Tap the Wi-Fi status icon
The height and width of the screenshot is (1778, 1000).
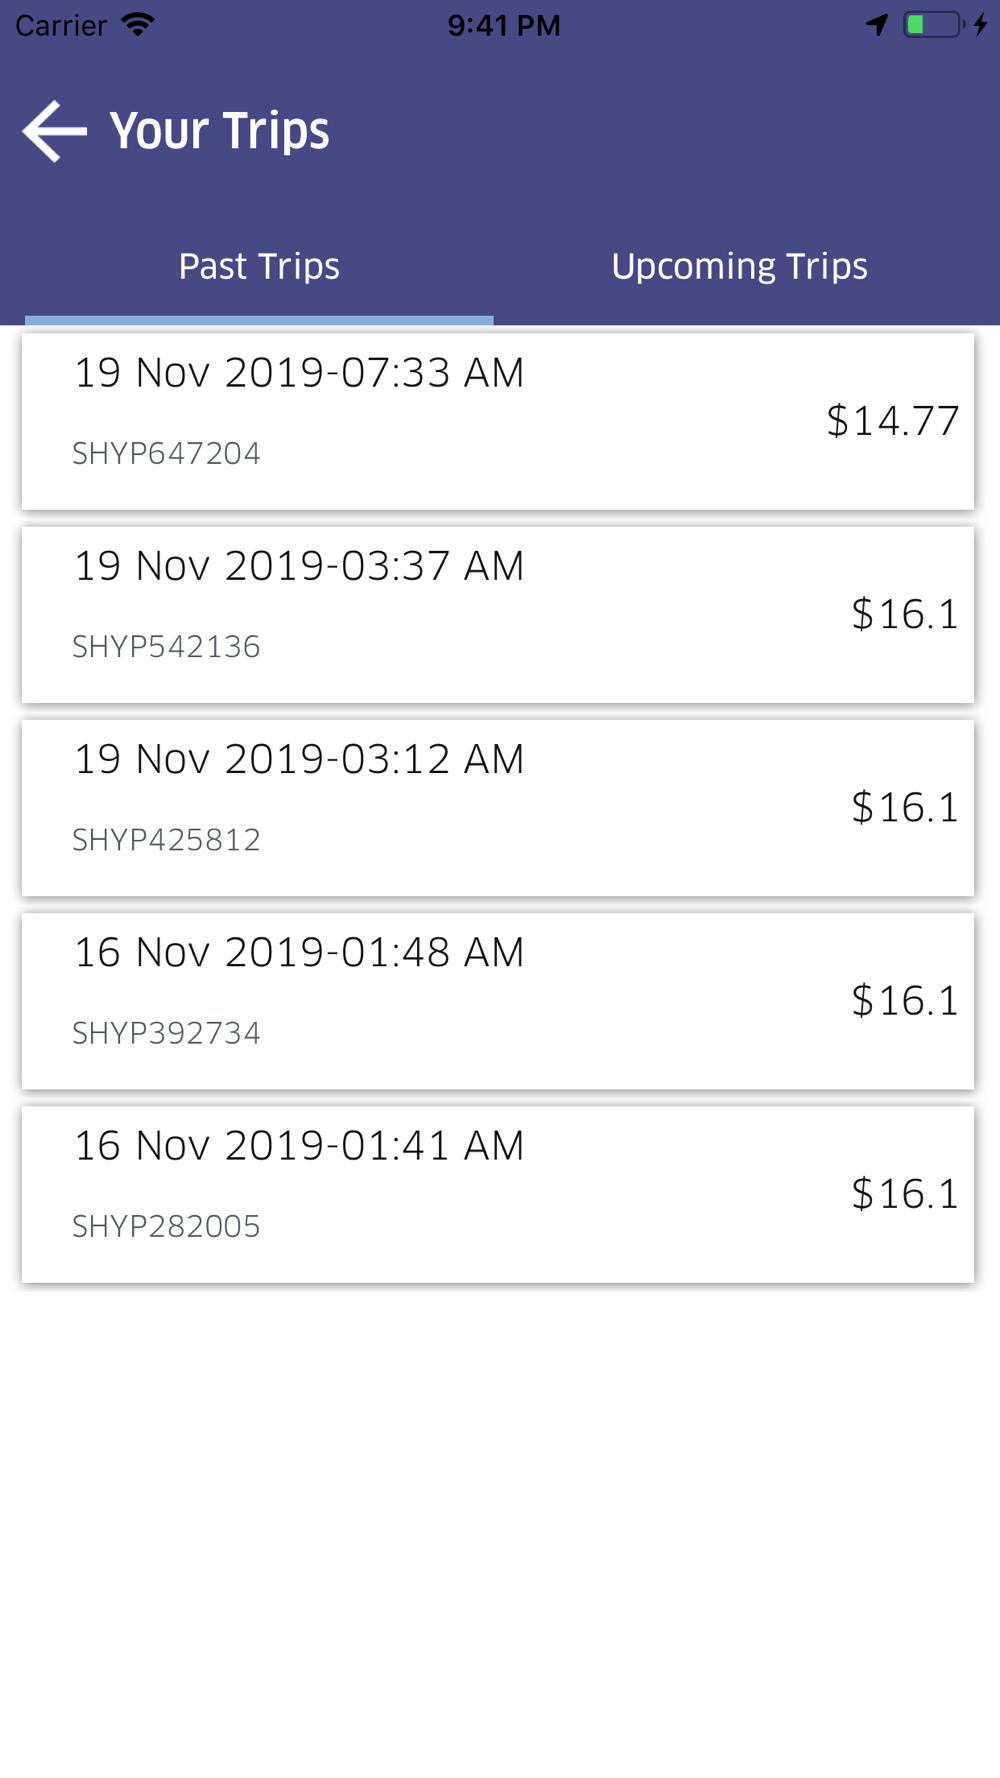[138, 25]
